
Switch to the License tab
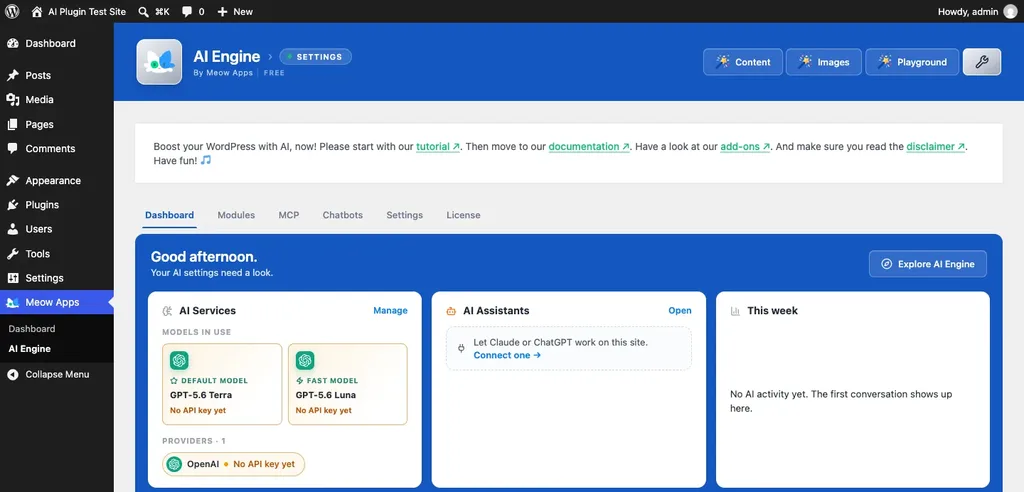coord(463,215)
